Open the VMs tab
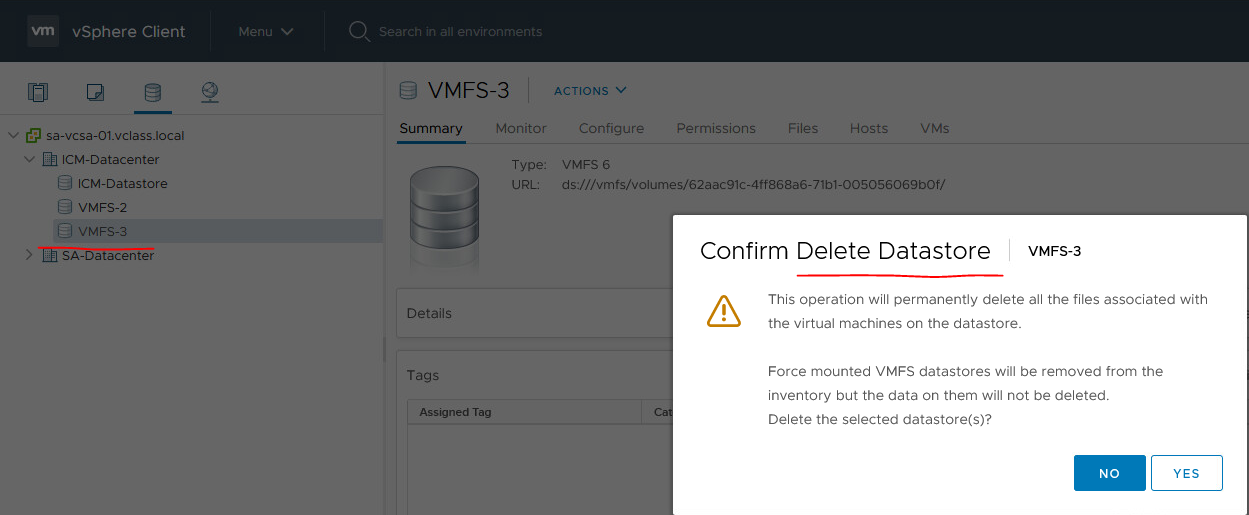1249x515 pixels. coord(935,128)
